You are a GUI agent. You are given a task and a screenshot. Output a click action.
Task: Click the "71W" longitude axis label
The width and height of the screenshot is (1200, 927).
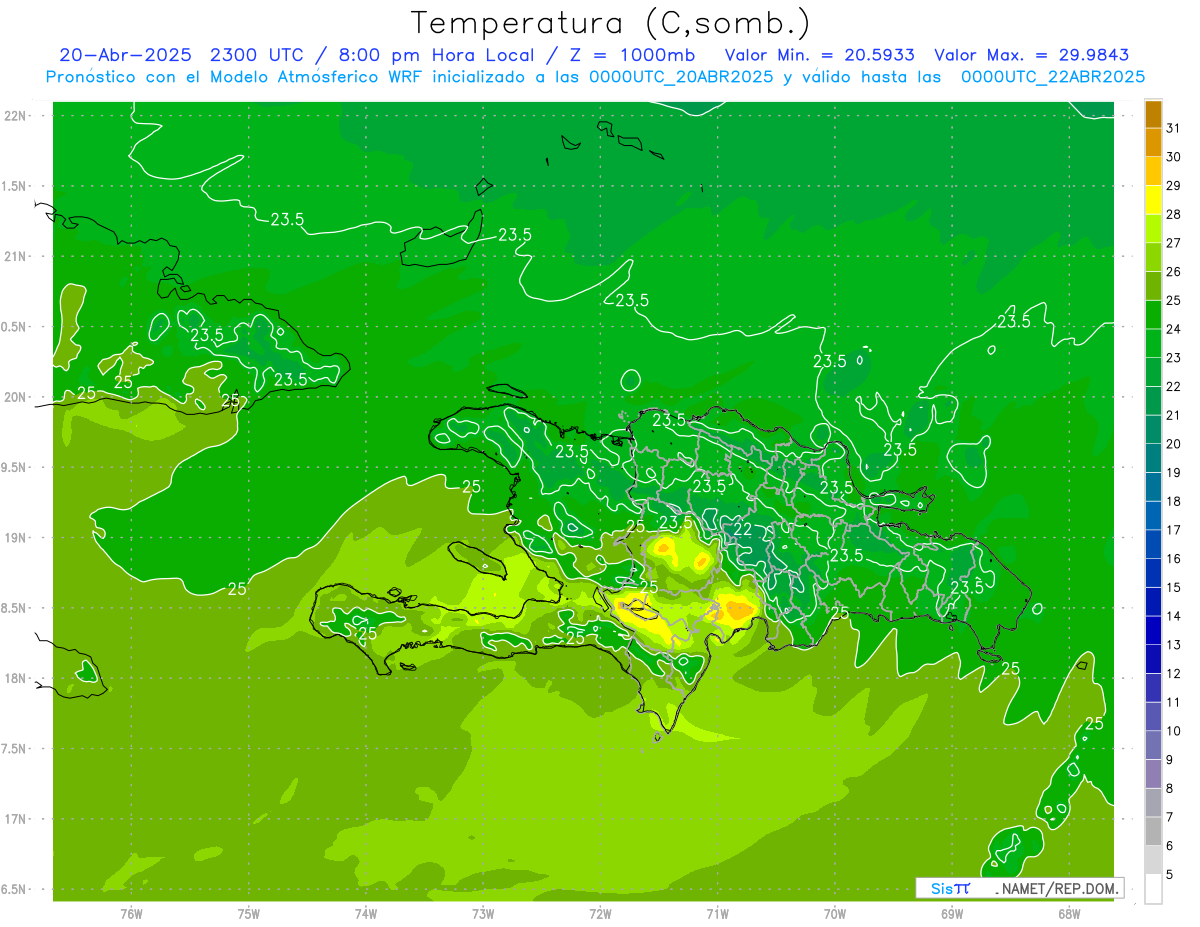tap(717, 913)
